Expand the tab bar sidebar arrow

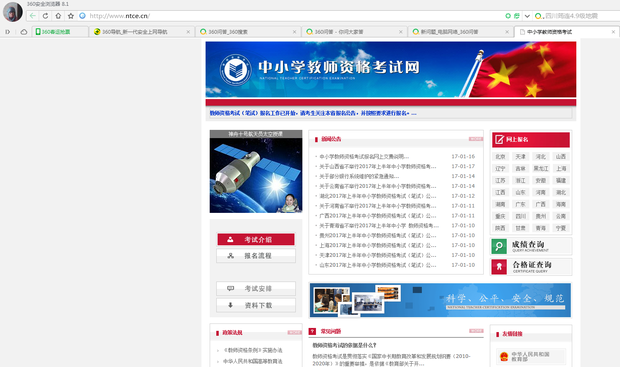[x=8, y=32]
